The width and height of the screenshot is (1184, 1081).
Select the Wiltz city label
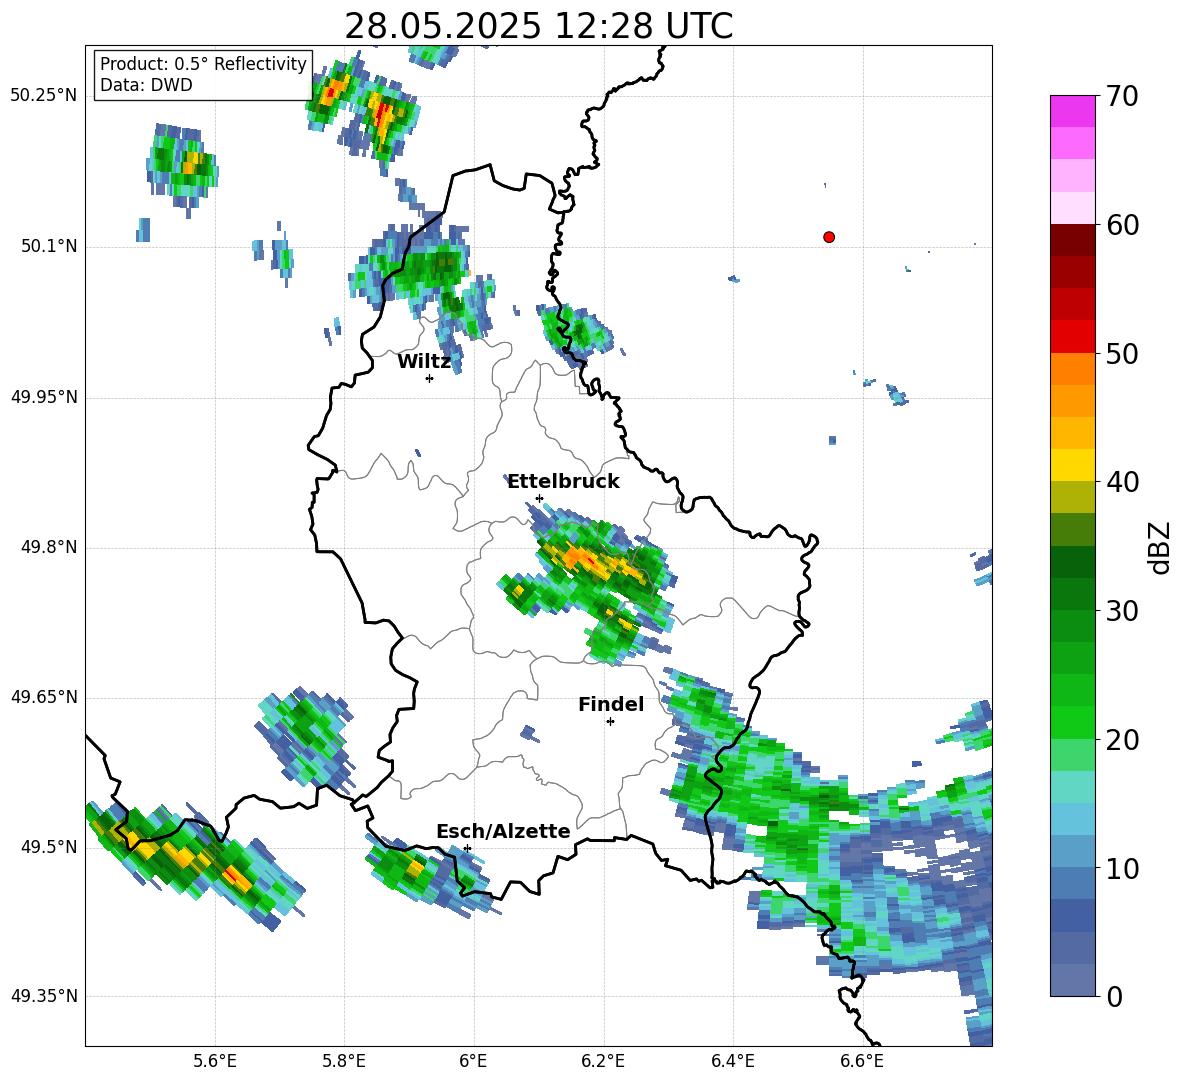(x=424, y=362)
